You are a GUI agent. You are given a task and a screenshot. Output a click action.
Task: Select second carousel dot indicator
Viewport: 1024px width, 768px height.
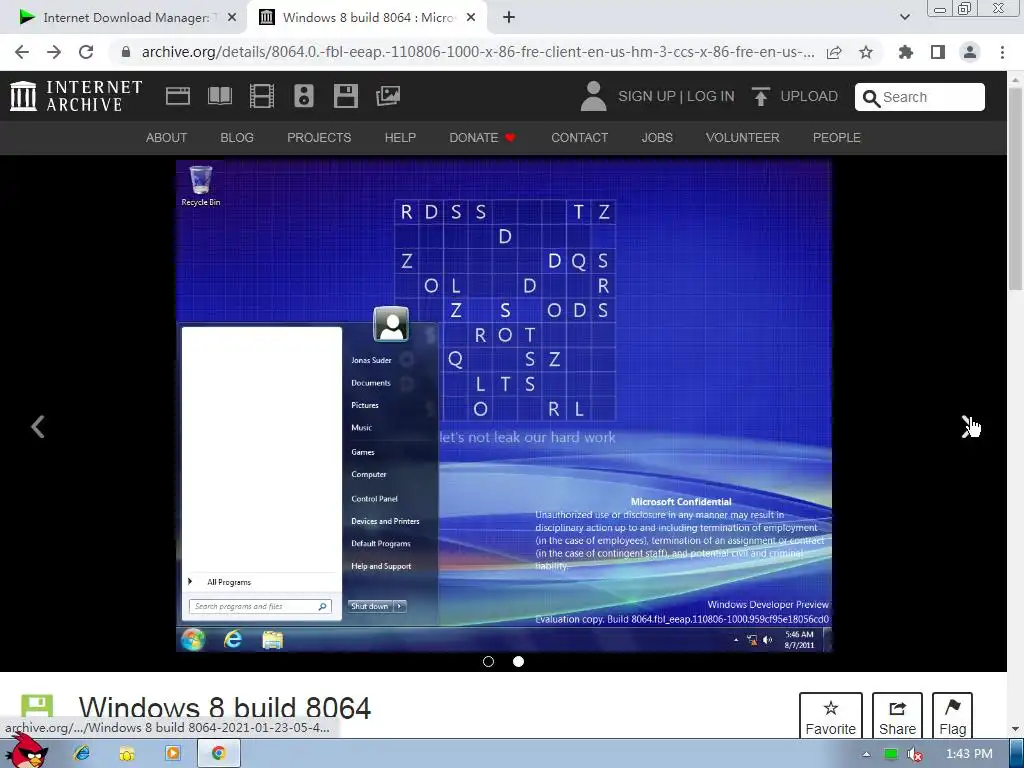(519, 662)
